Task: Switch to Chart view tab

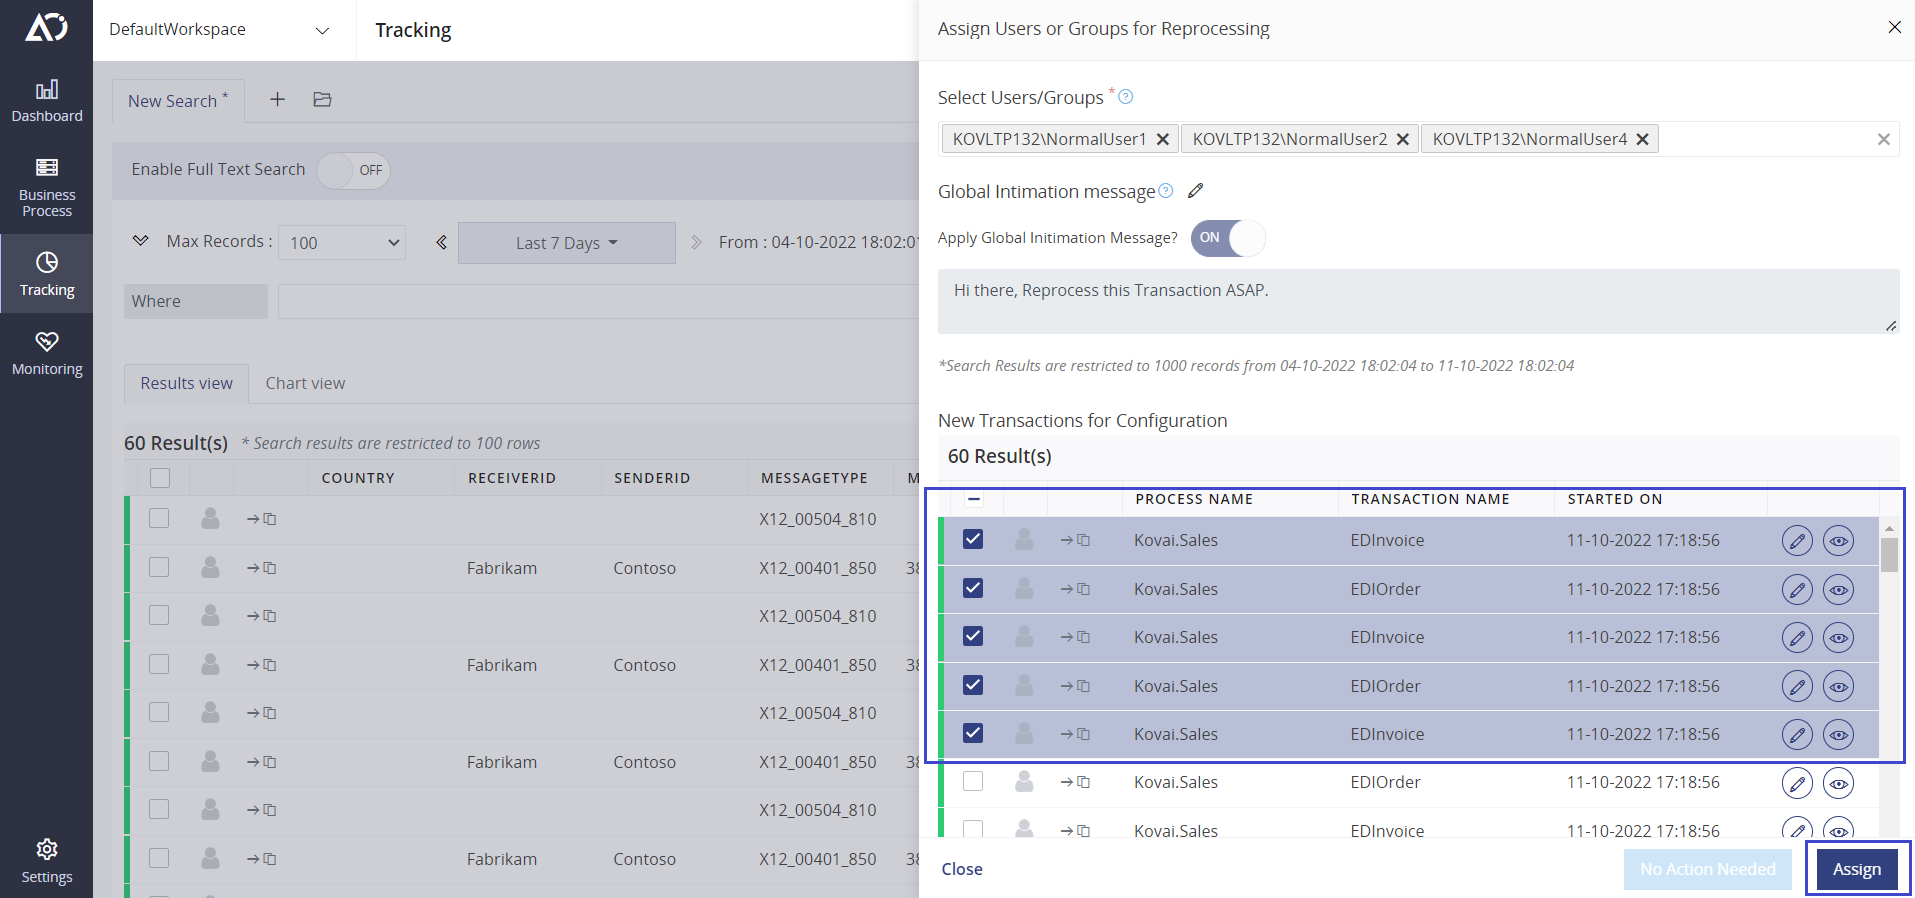Action: pyautogui.click(x=305, y=383)
